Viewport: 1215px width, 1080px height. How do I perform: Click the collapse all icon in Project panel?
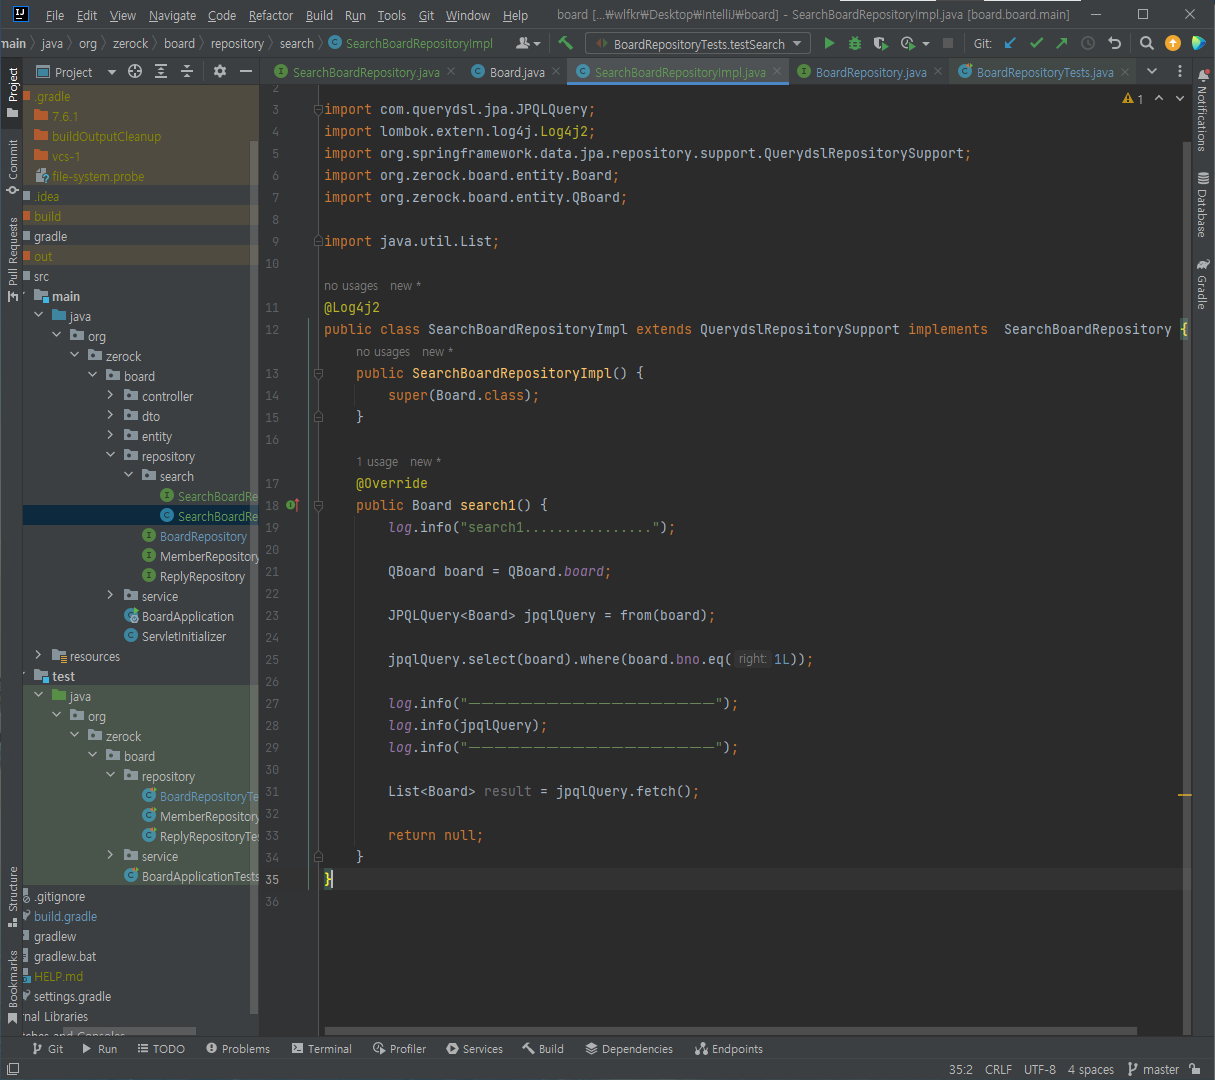(187, 72)
